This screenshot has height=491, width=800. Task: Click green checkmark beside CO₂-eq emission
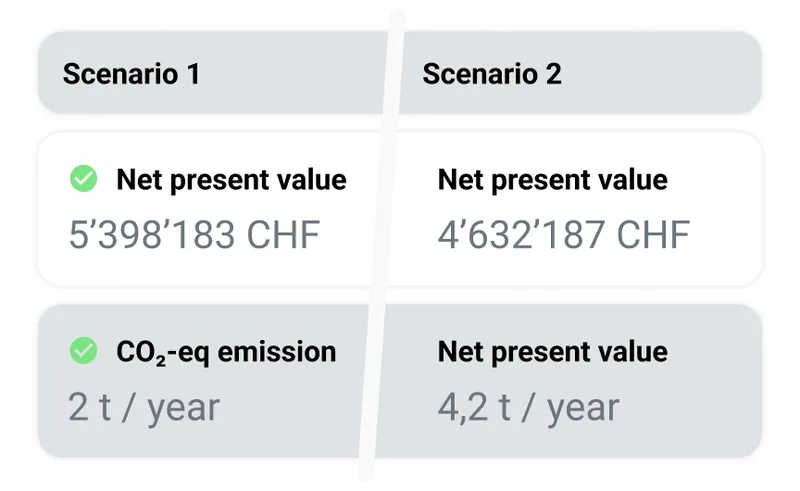tap(84, 351)
